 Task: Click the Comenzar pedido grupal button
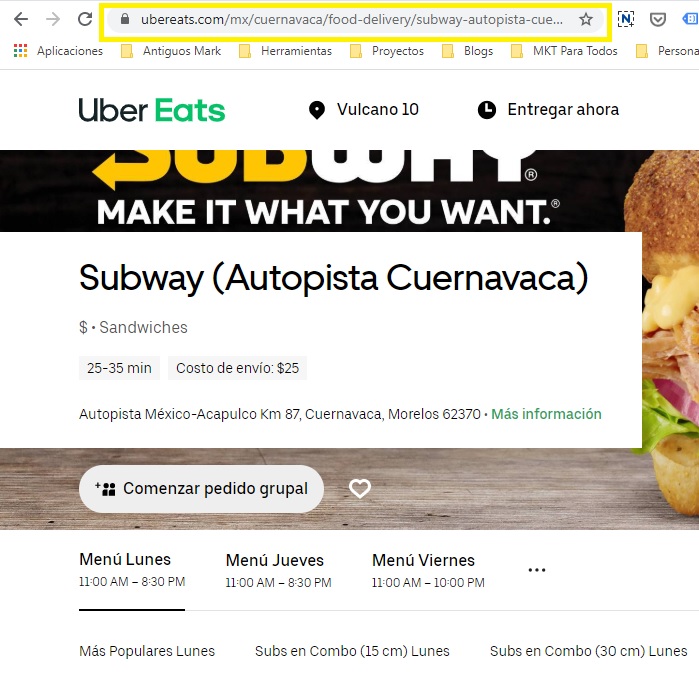[201, 489]
